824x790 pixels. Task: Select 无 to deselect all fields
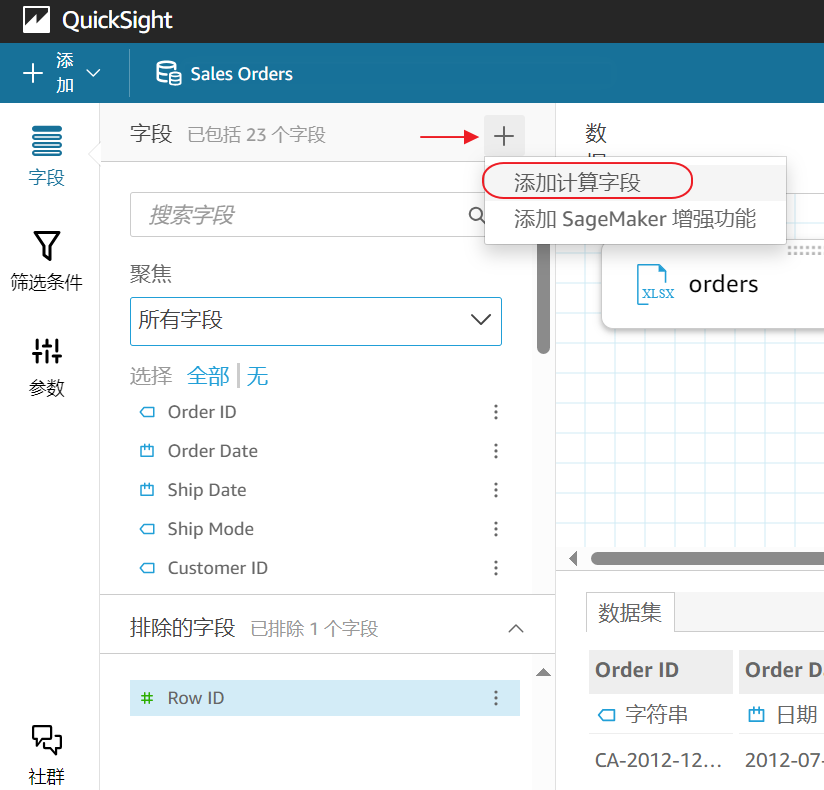[257, 377]
